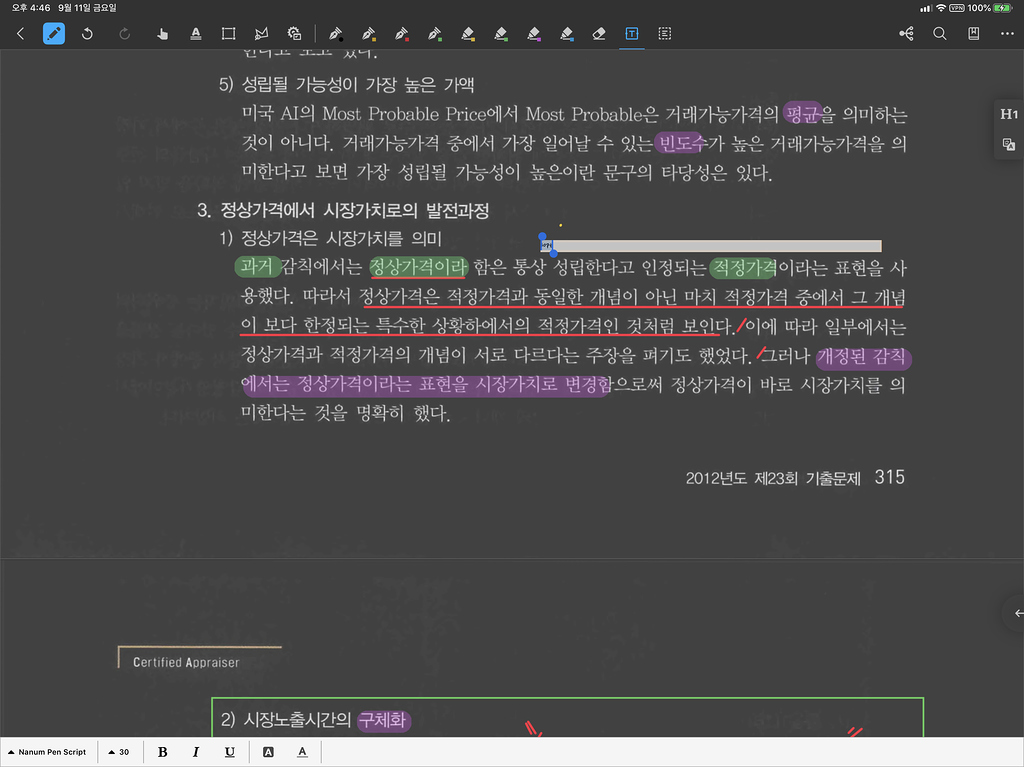Toggle underline text formatting
Image resolution: width=1024 pixels, height=767 pixels.
pos(229,752)
